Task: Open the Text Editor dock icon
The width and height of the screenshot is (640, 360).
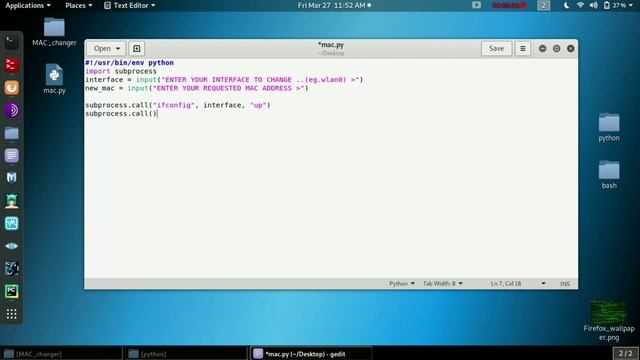Action: (11, 156)
